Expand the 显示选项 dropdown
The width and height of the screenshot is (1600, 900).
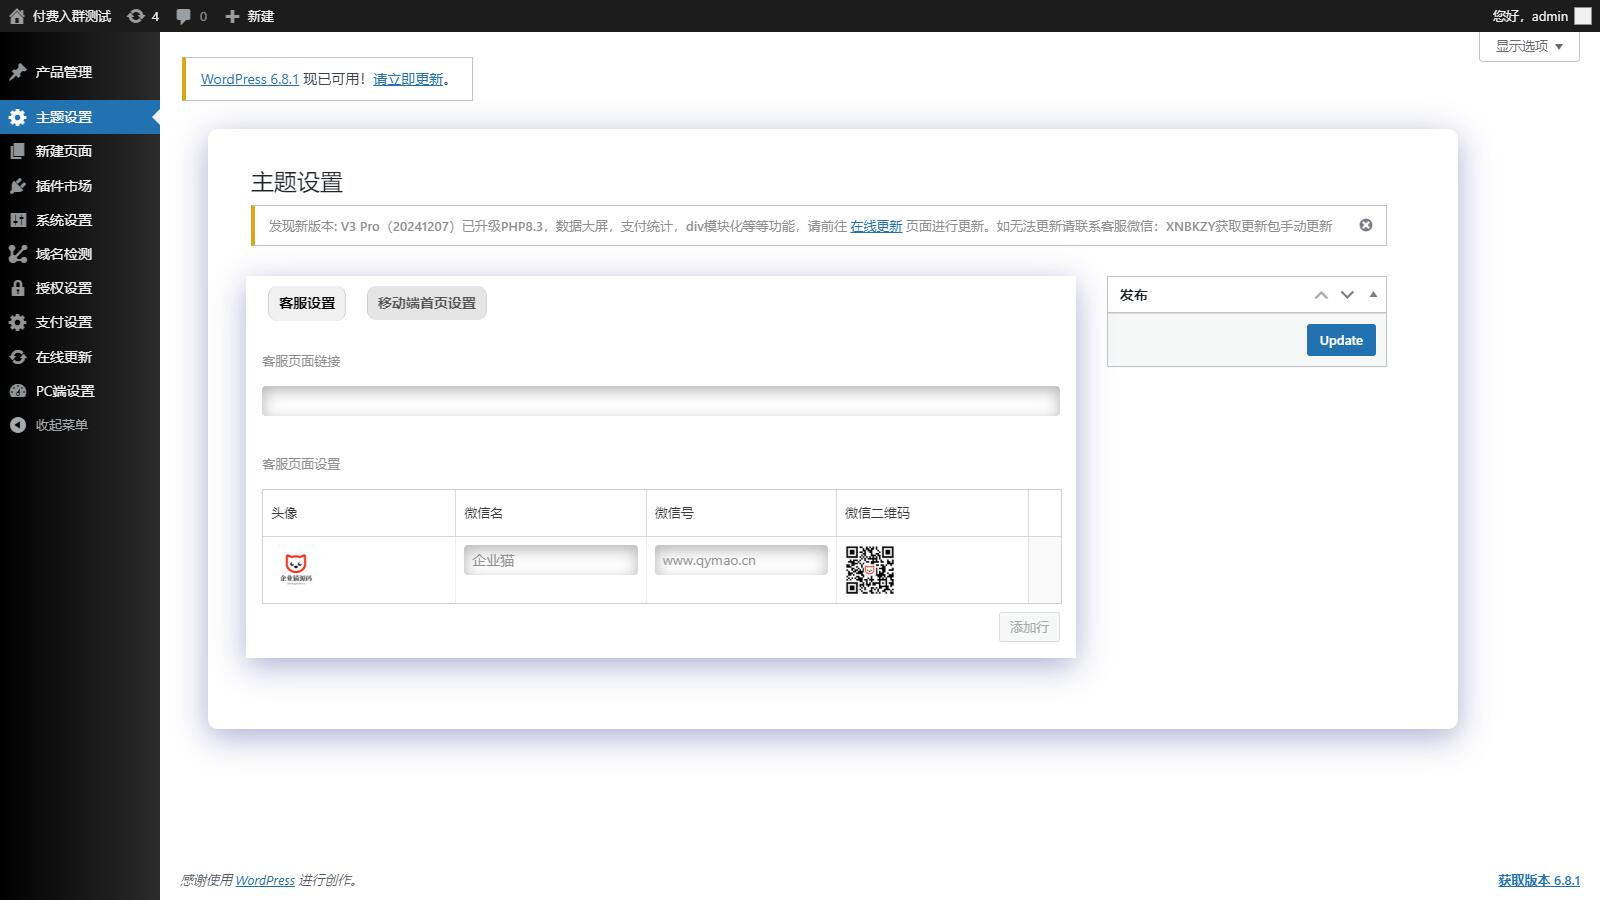pyautogui.click(x=1529, y=46)
